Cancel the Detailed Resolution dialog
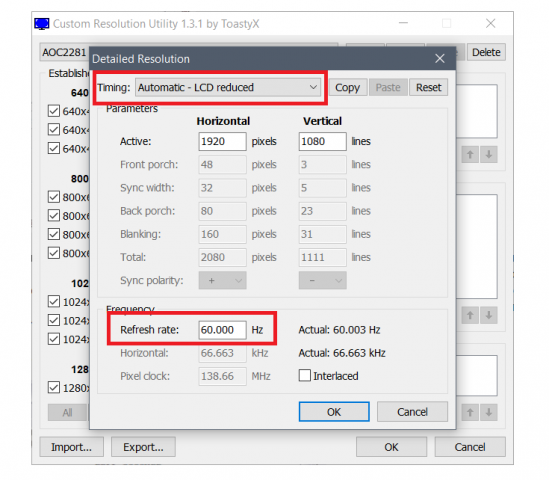This screenshot has width=549, height=480. point(412,412)
